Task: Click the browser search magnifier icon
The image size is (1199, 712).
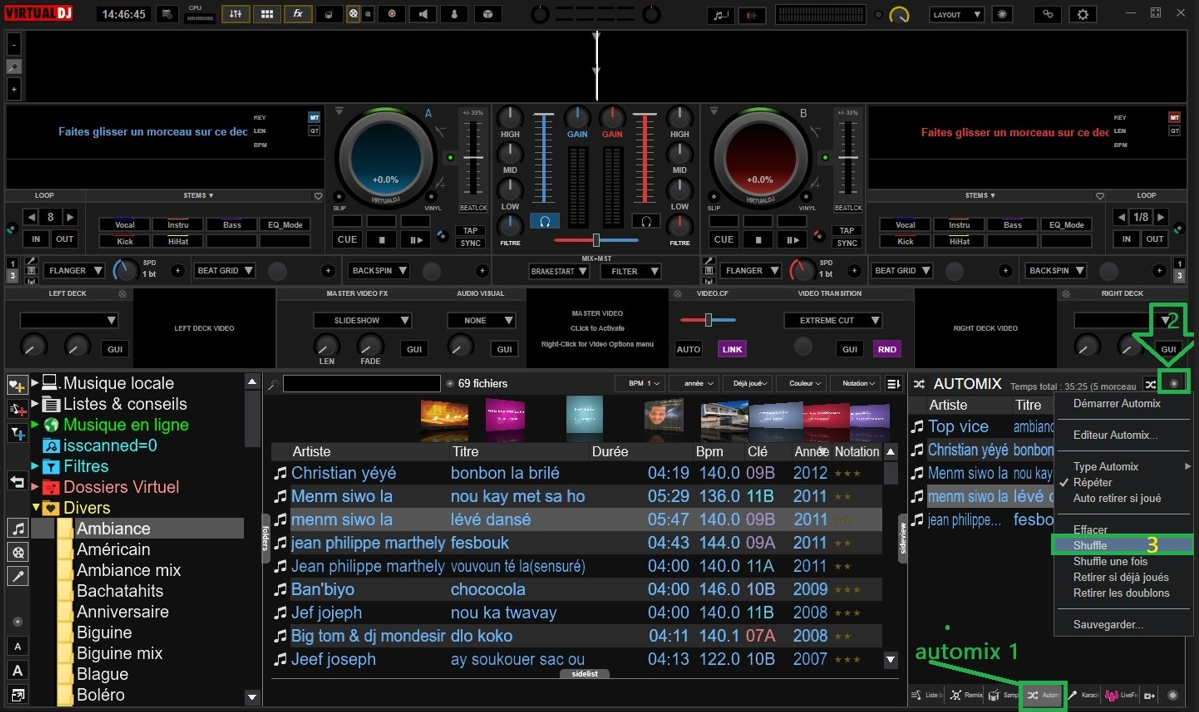Action: 273,384
